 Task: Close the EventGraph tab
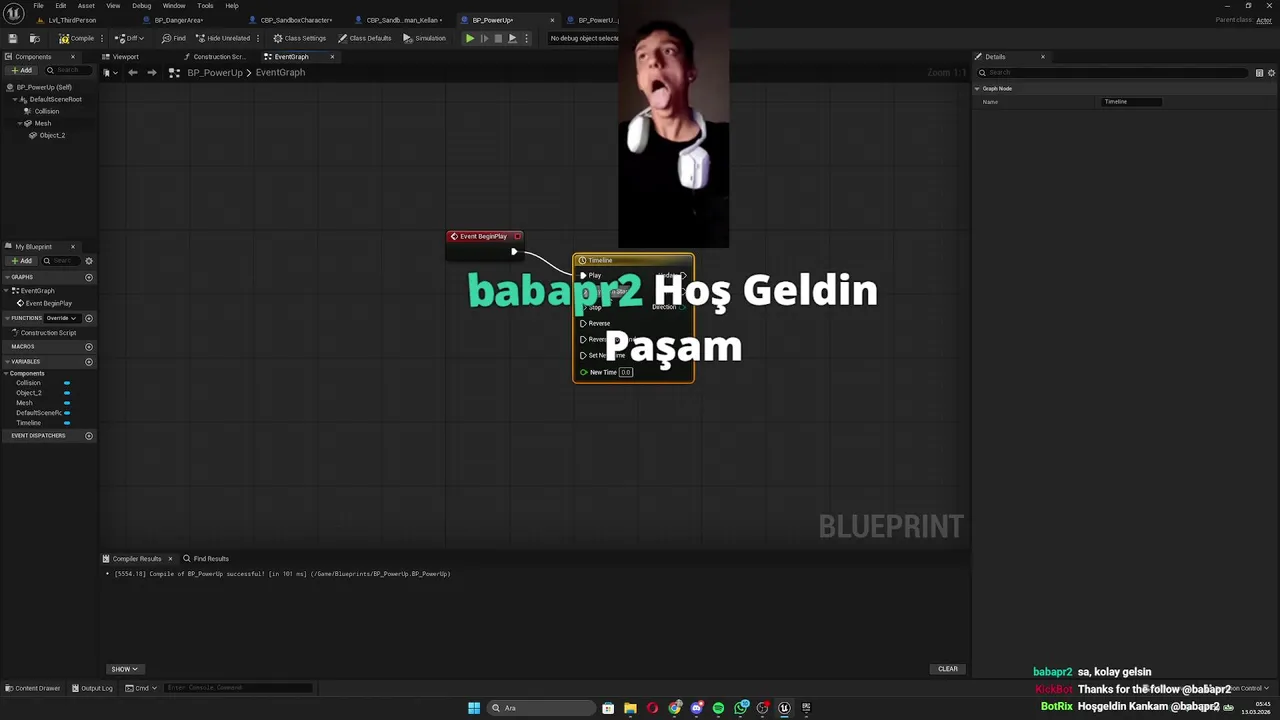coord(332,57)
